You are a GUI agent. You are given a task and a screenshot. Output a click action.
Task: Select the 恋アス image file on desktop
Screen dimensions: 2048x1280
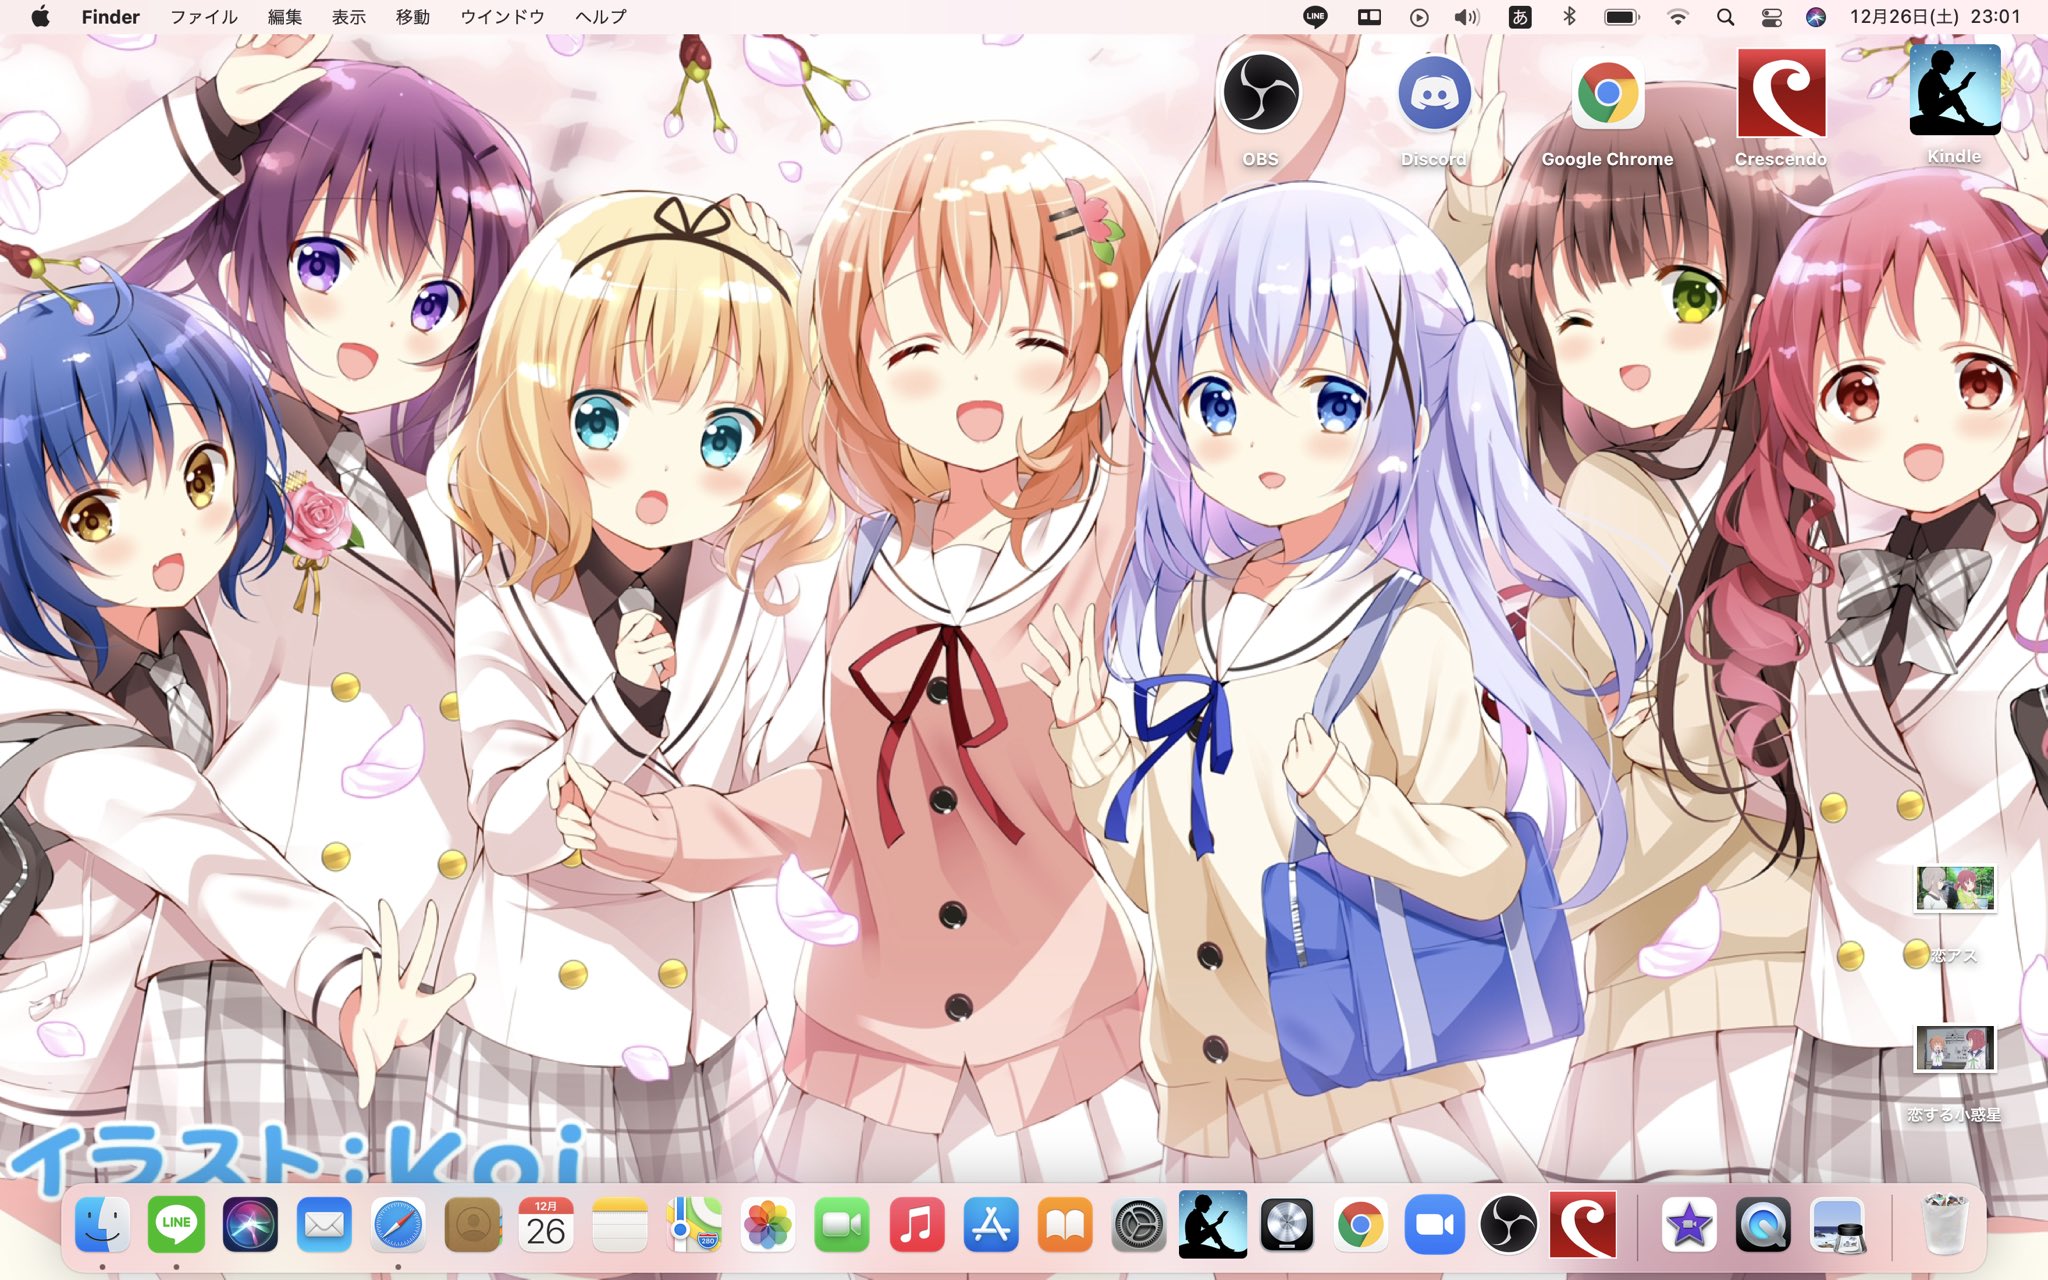pyautogui.click(x=1954, y=889)
